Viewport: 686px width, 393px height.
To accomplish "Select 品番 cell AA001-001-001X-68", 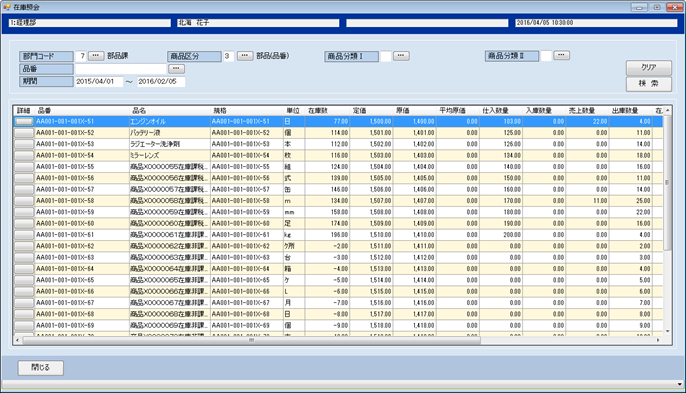I will click(x=82, y=314).
